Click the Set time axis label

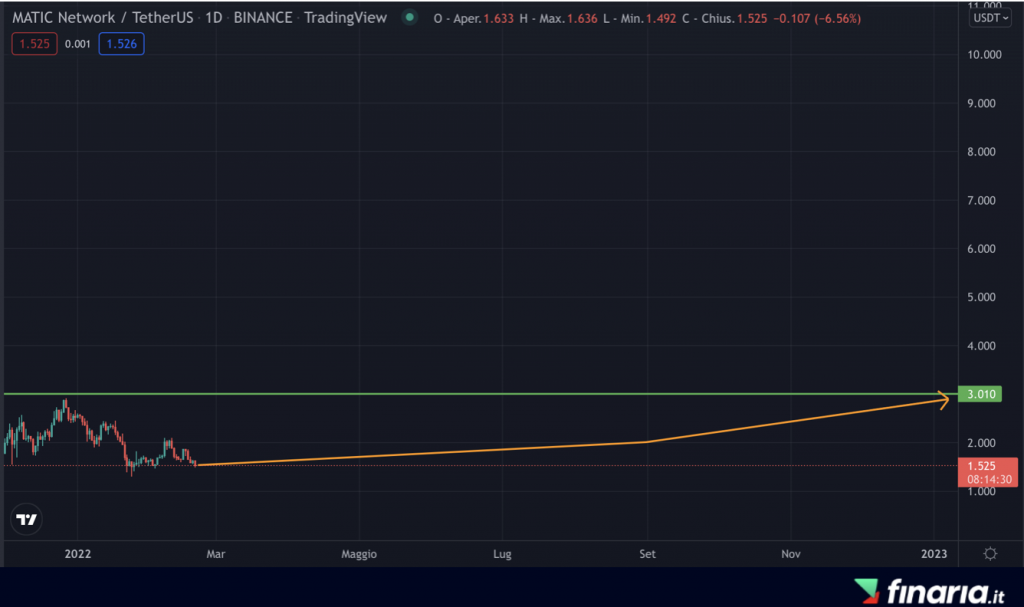click(x=647, y=553)
